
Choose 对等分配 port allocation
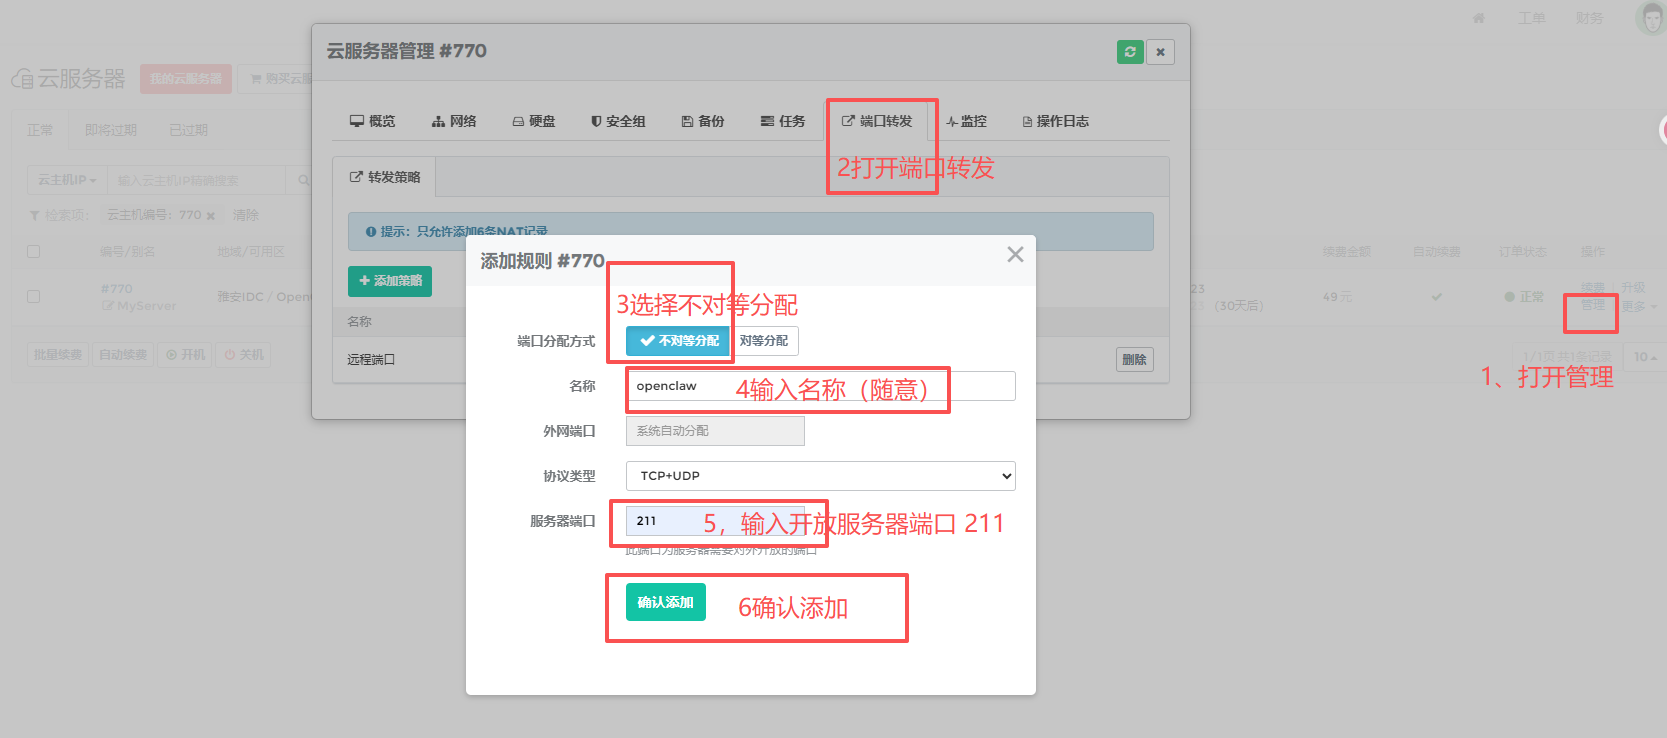[764, 341]
